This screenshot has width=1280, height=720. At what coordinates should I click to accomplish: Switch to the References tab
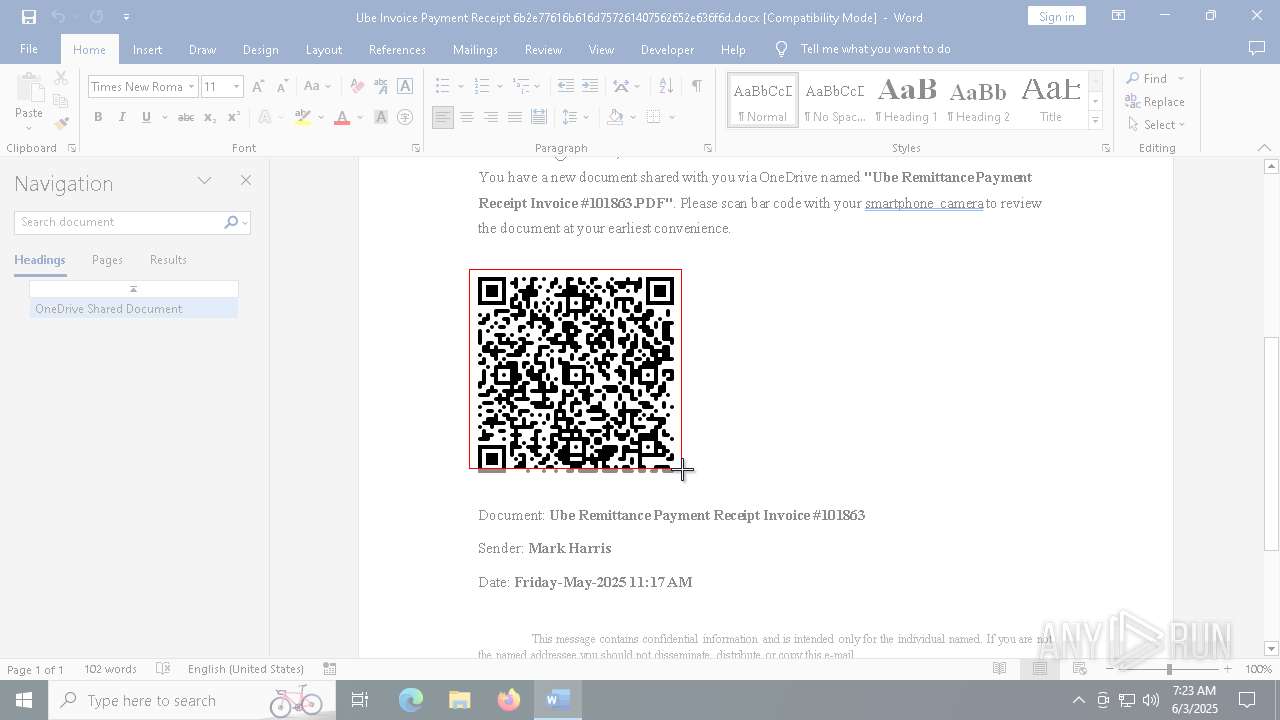(x=397, y=49)
